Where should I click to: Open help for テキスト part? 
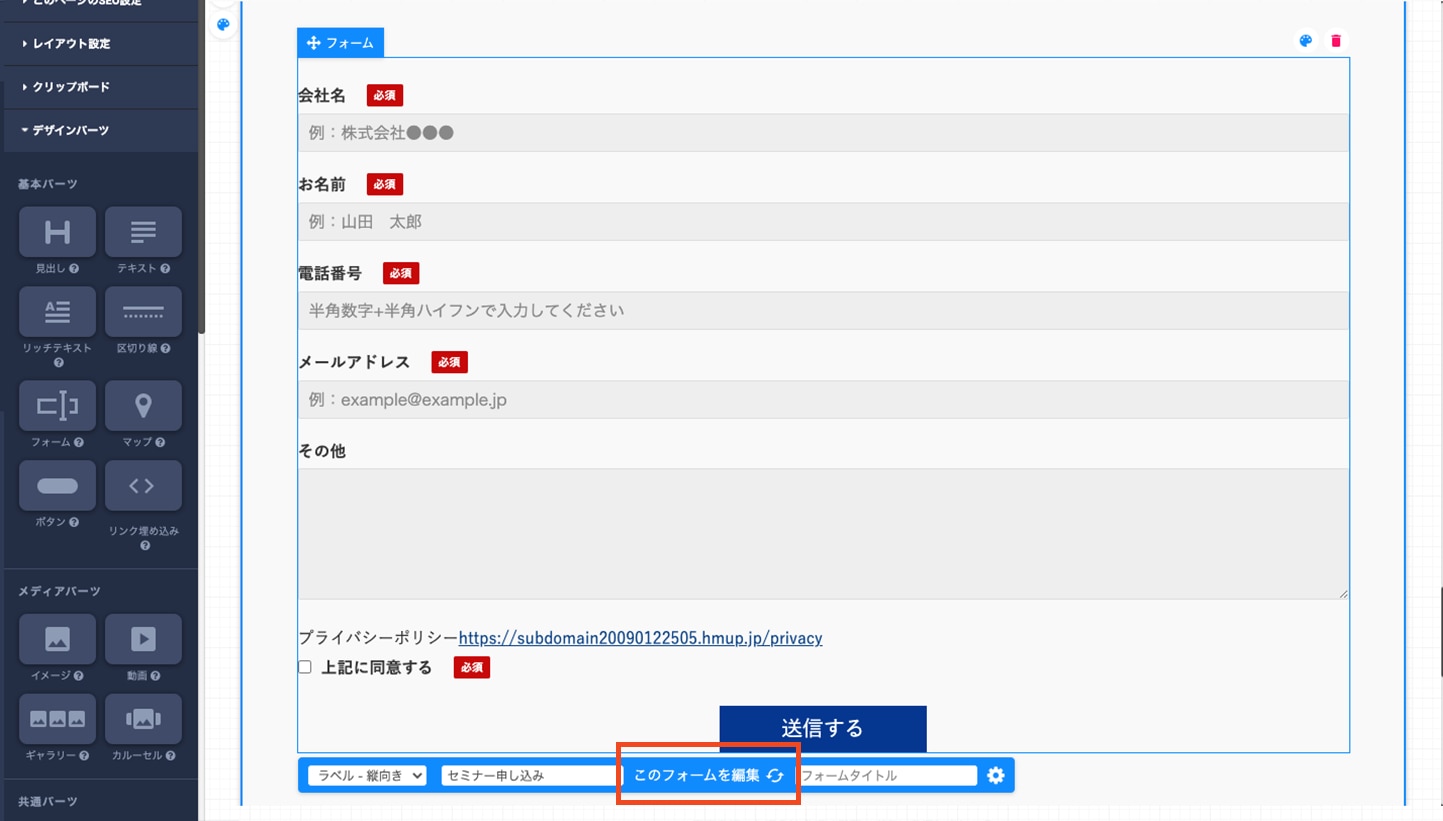coord(165,269)
